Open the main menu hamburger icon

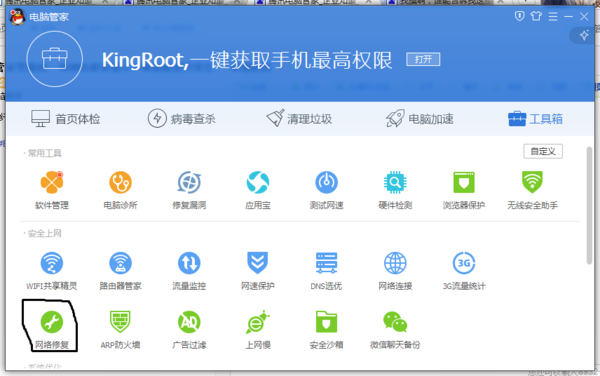coord(553,16)
